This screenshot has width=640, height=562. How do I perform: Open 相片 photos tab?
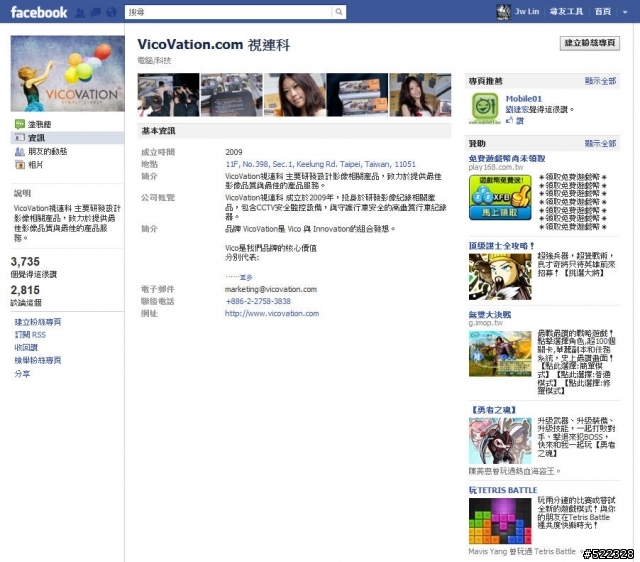coord(35,165)
